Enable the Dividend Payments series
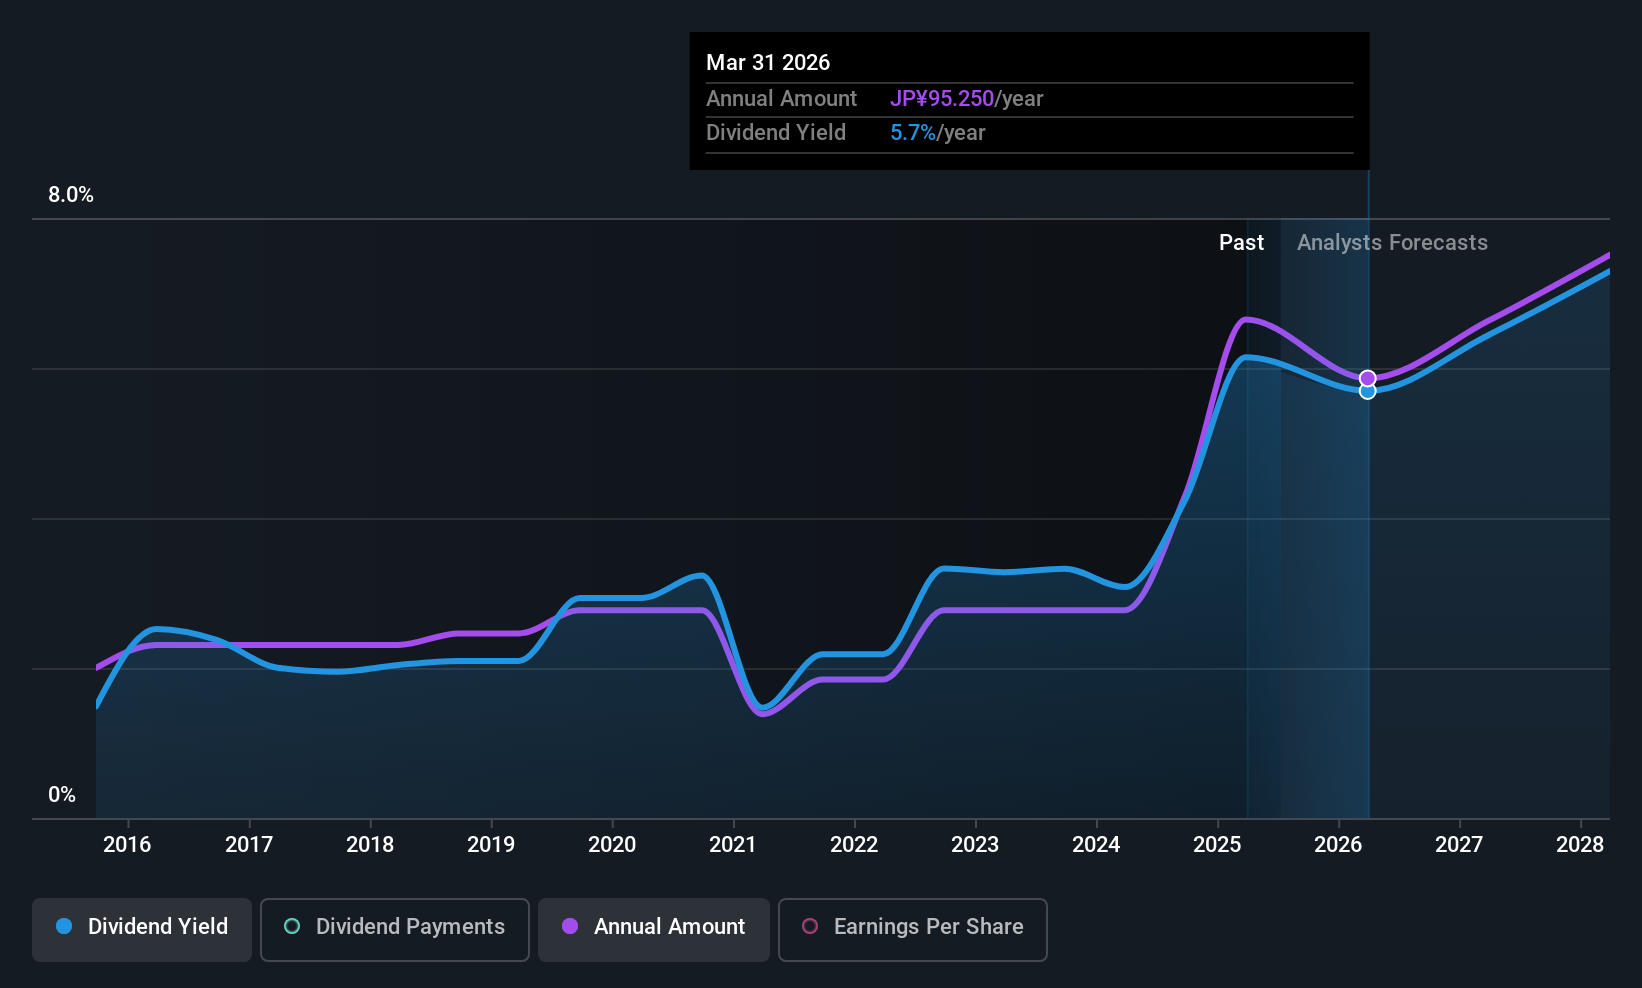The height and width of the screenshot is (988, 1642). [x=395, y=930]
